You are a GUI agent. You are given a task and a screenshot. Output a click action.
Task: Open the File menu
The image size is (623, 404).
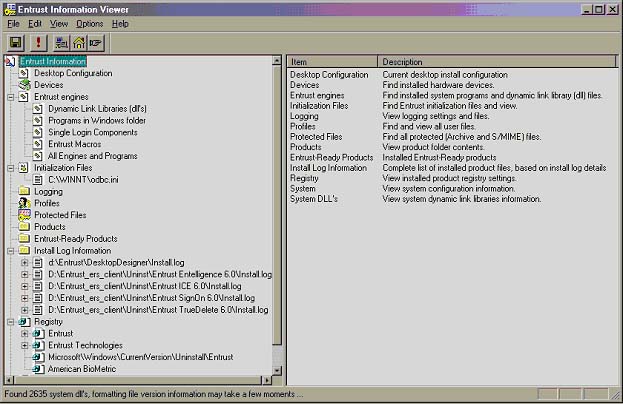tap(13, 23)
